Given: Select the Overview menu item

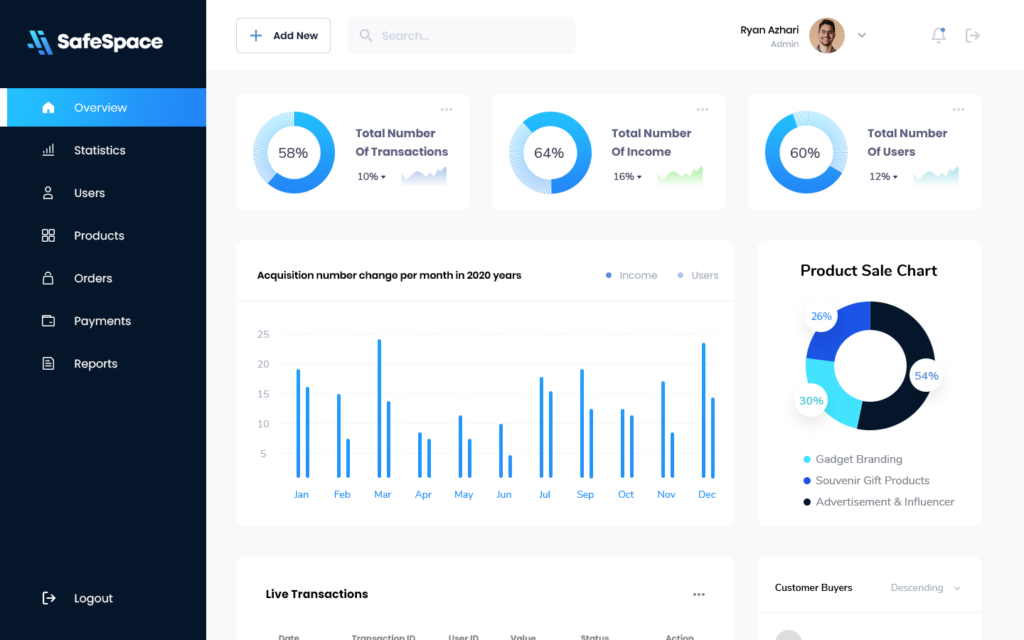Looking at the screenshot, I should pyautogui.click(x=100, y=107).
